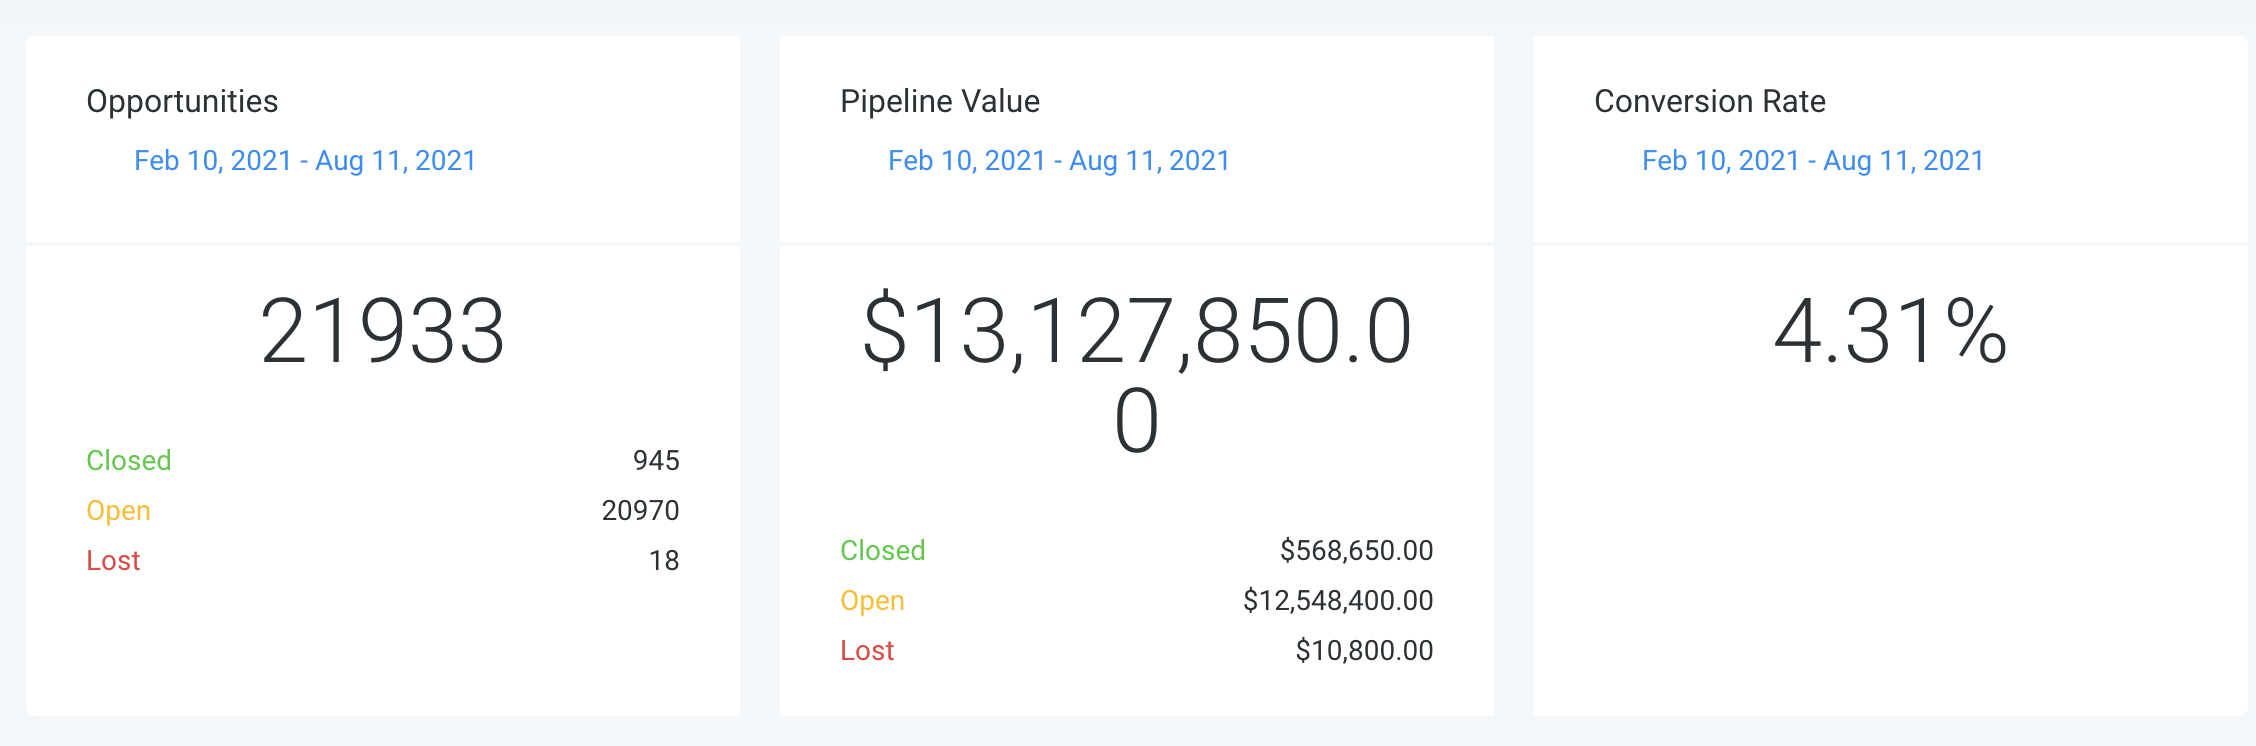Screen dimensions: 2256x746
Task: Click the red Lost label under Opportunities
Action: click(x=113, y=560)
